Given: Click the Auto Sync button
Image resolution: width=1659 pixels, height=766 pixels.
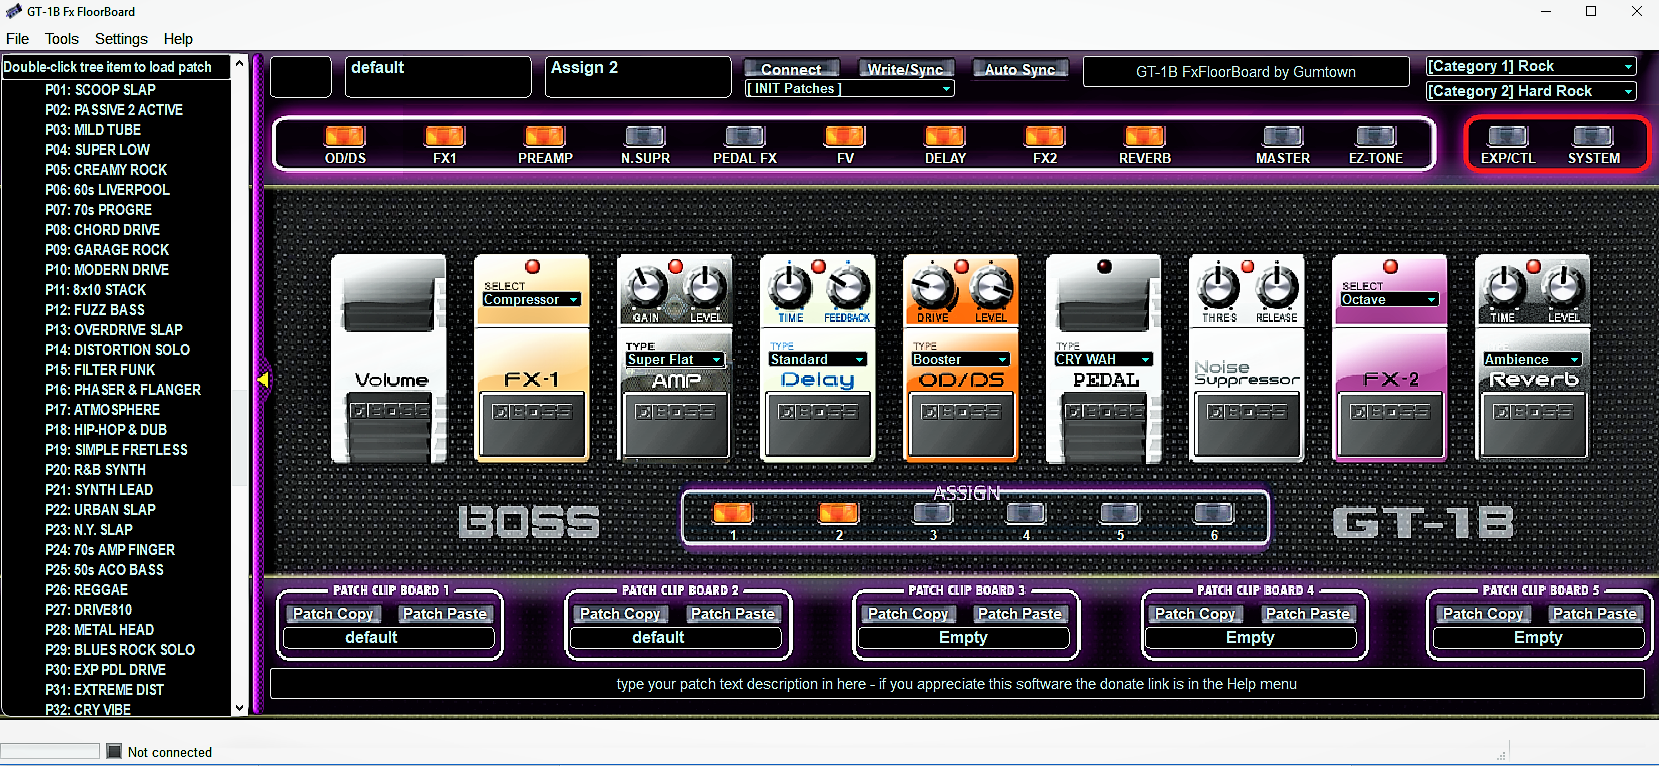Looking at the screenshot, I should click(x=1019, y=69).
